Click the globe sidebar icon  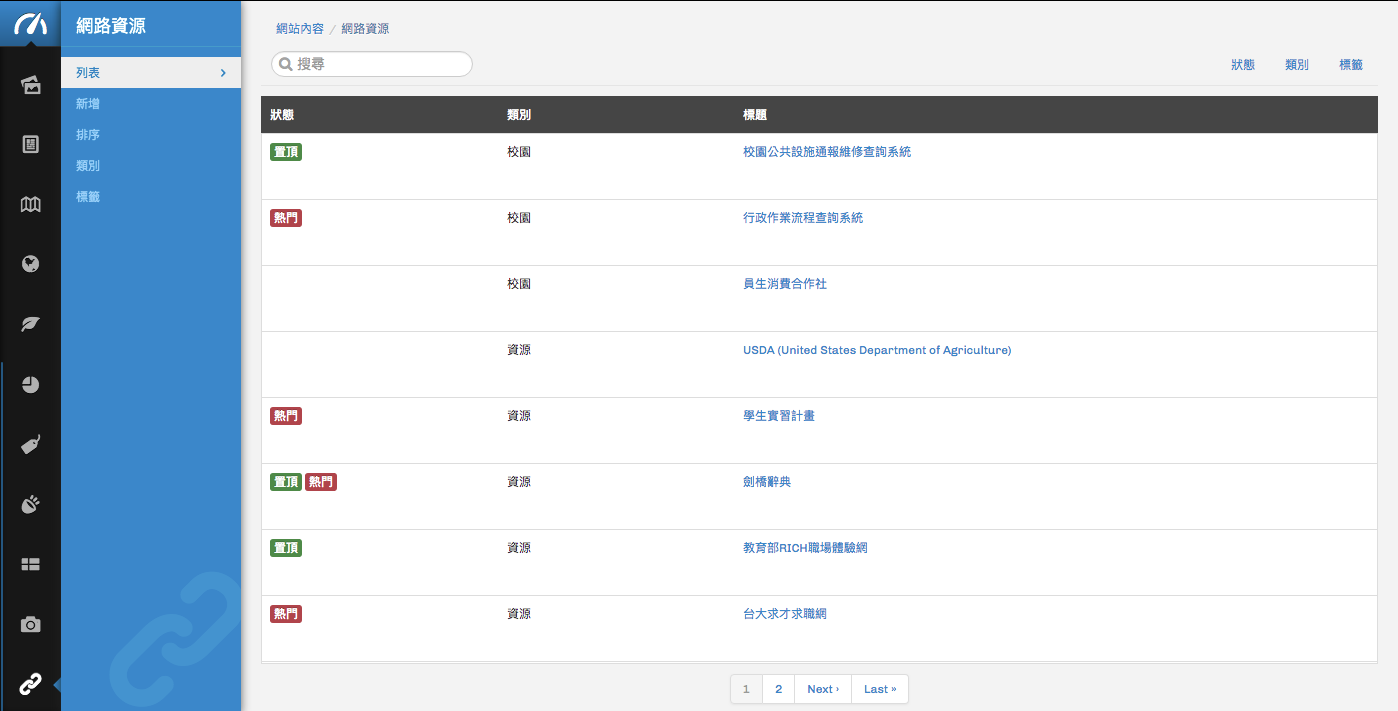(30, 264)
